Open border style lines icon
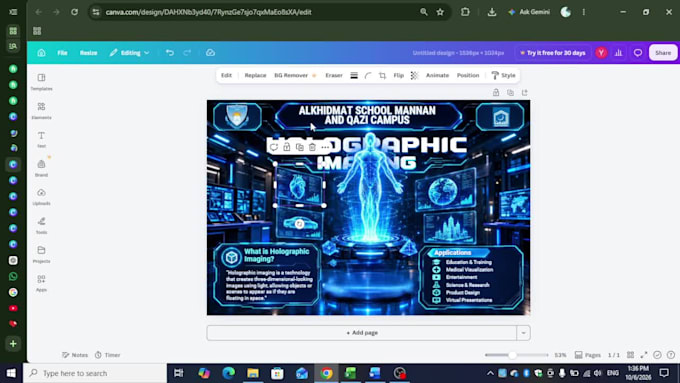This screenshot has width=680, height=383. [354, 75]
